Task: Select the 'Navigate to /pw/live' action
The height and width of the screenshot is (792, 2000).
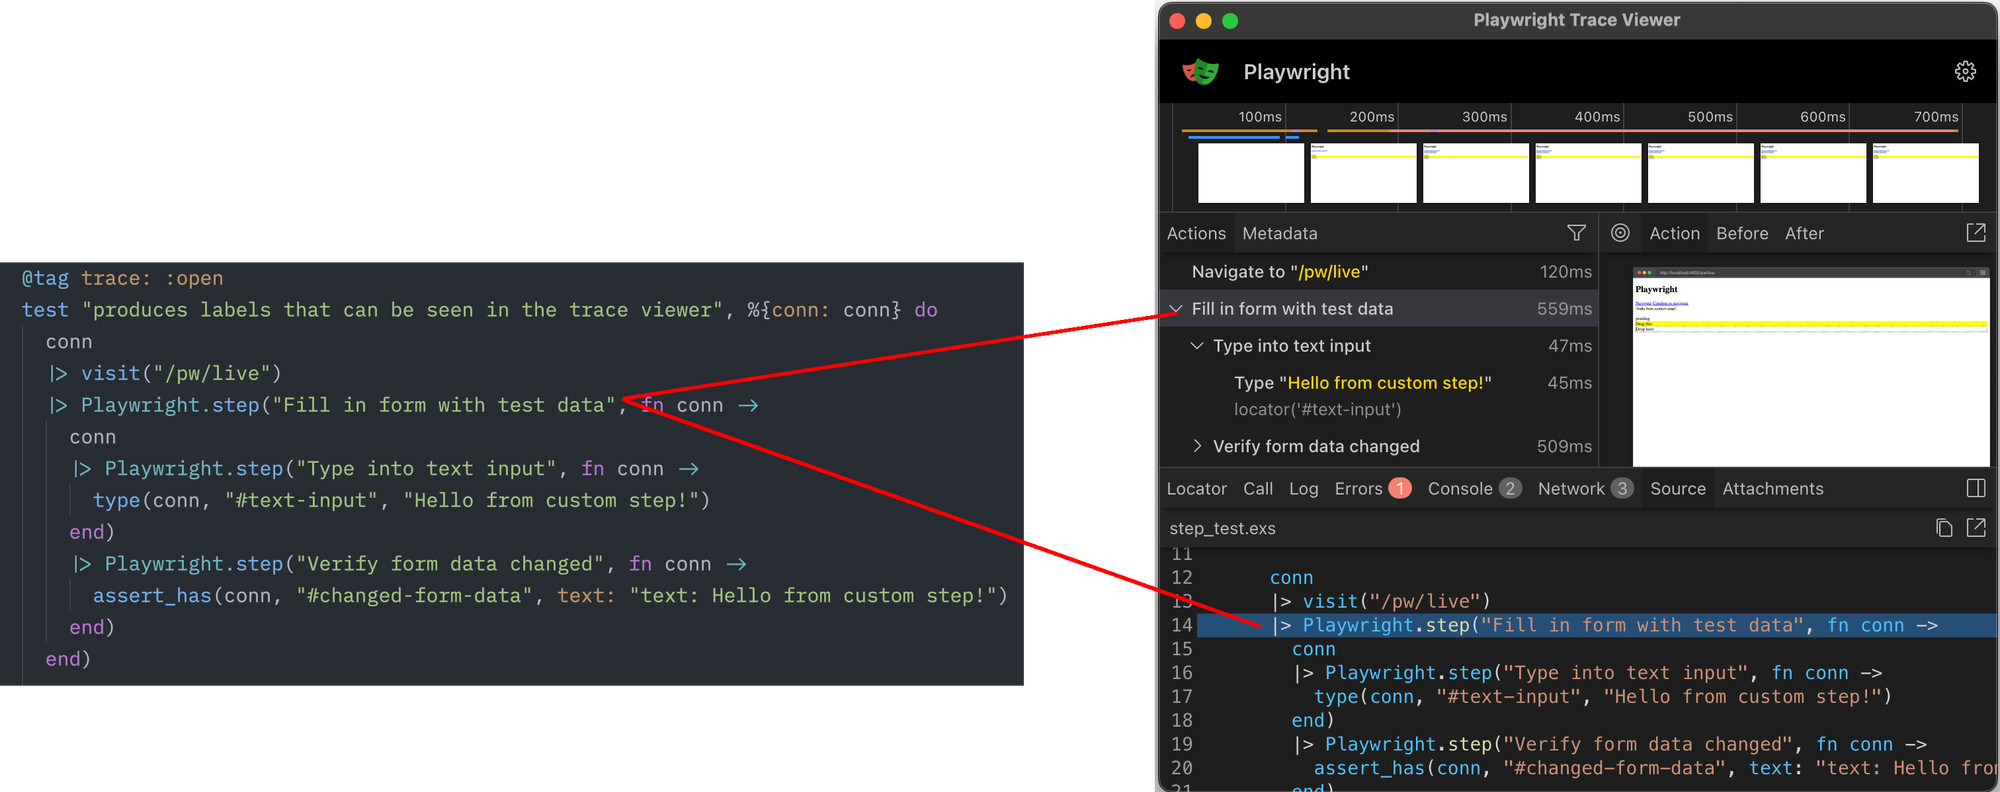Action: pos(1279,272)
